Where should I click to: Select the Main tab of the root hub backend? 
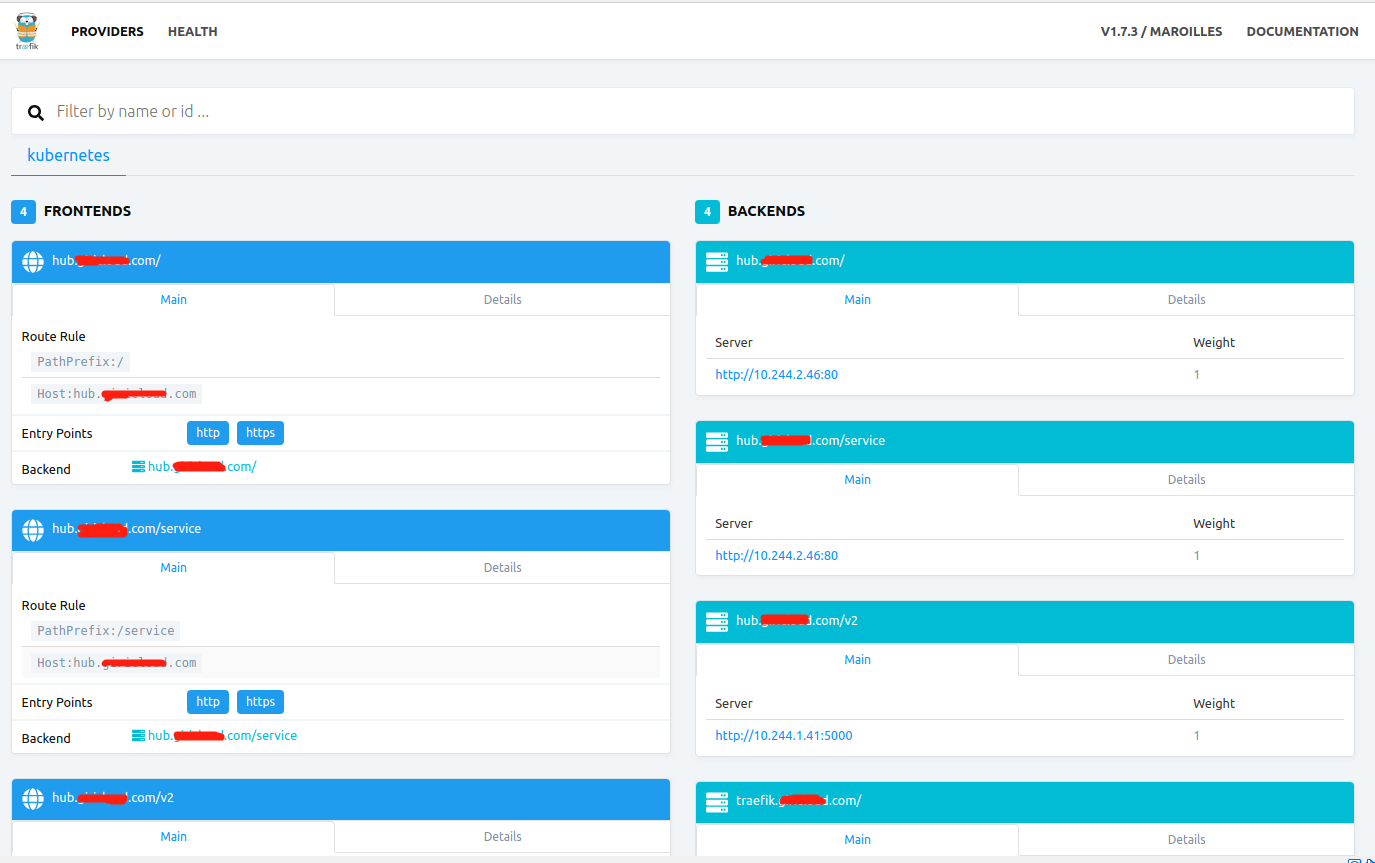(x=857, y=300)
